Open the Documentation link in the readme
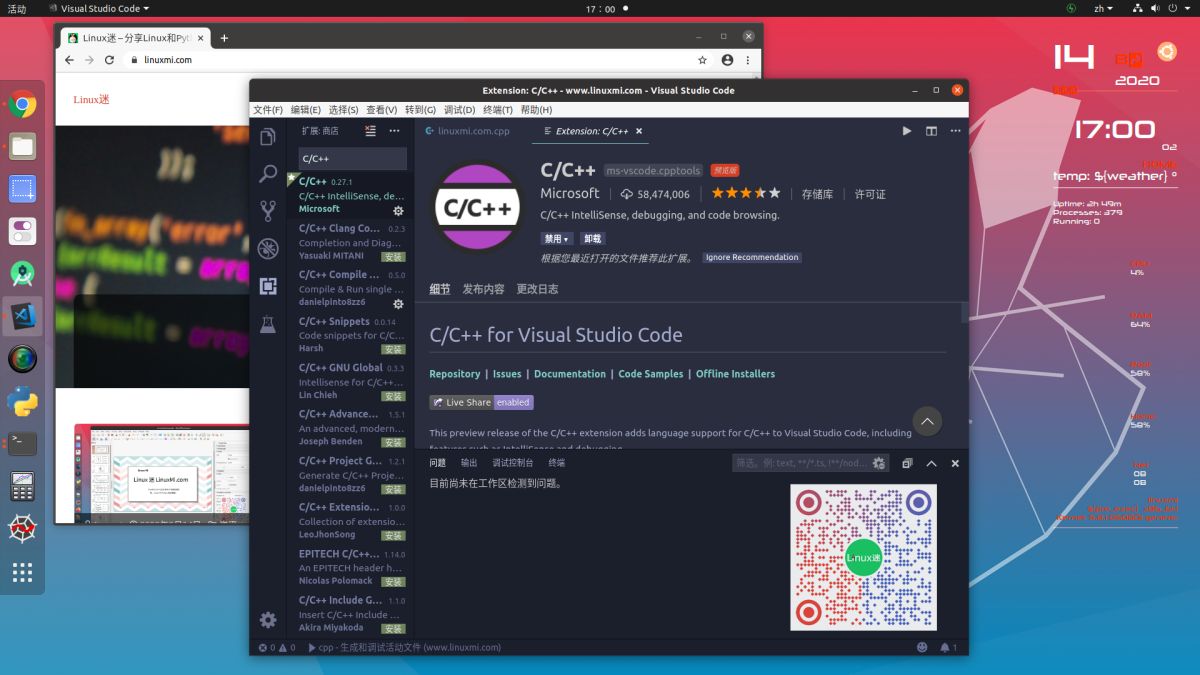The width and height of the screenshot is (1200, 675). pyautogui.click(x=570, y=374)
